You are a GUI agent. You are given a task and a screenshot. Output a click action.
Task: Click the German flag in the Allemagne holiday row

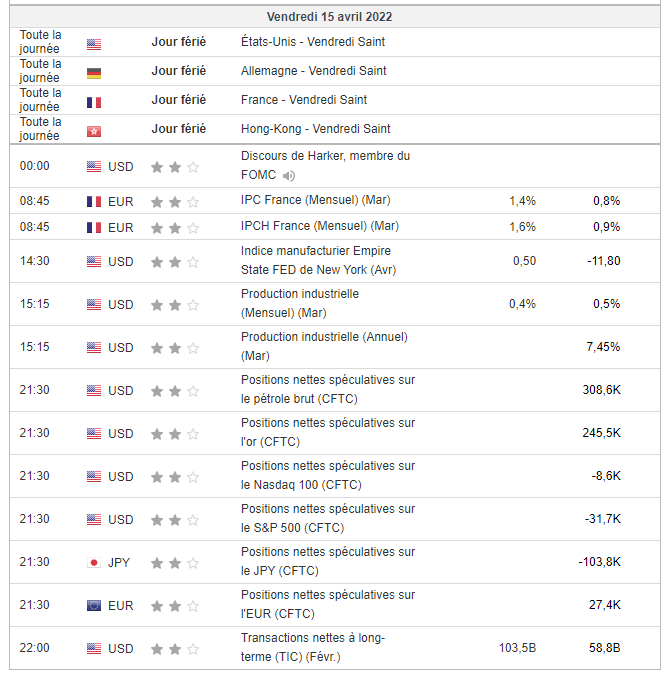(x=94, y=72)
